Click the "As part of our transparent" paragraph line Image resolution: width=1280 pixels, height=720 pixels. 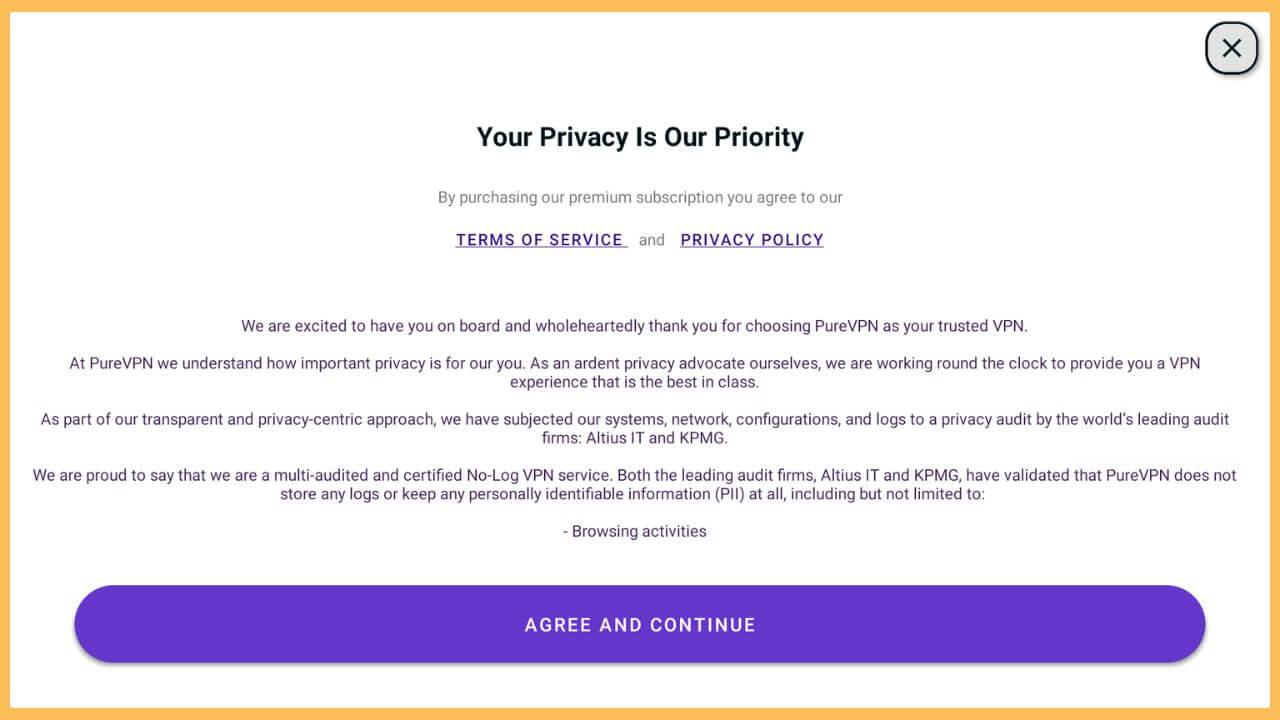point(634,419)
